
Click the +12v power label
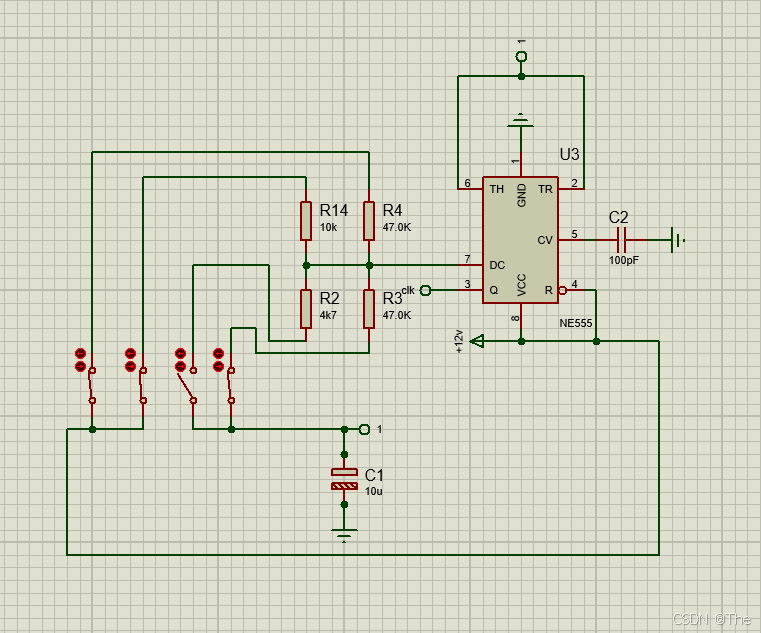coord(459,341)
